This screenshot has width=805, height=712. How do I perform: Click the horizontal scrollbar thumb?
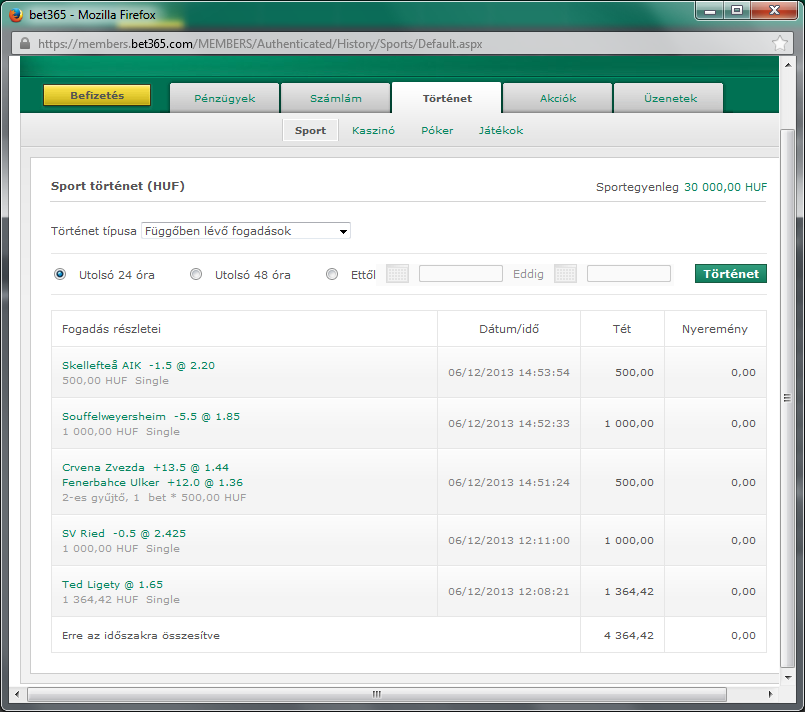pyautogui.click(x=377, y=694)
